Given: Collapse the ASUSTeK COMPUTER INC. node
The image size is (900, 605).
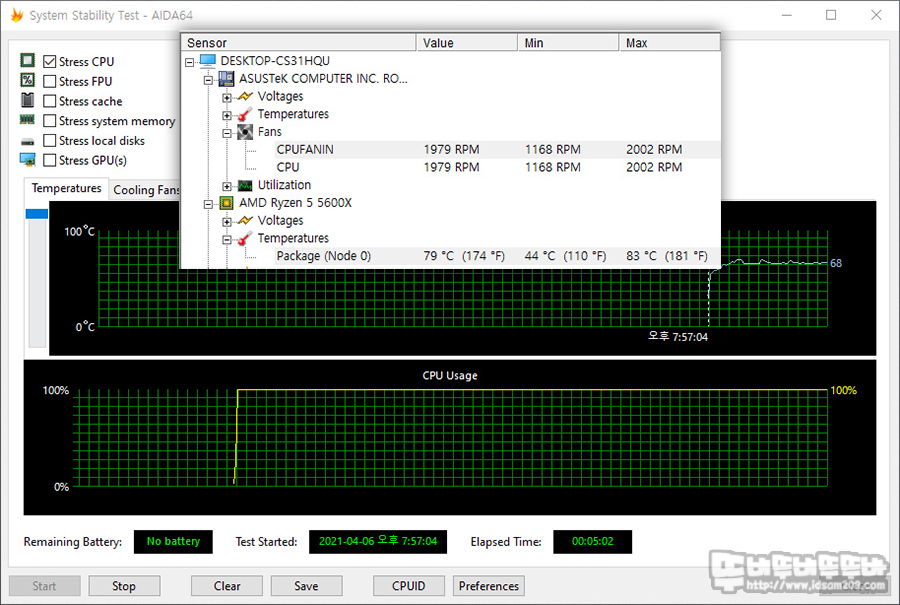Looking at the screenshot, I should [x=208, y=79].
